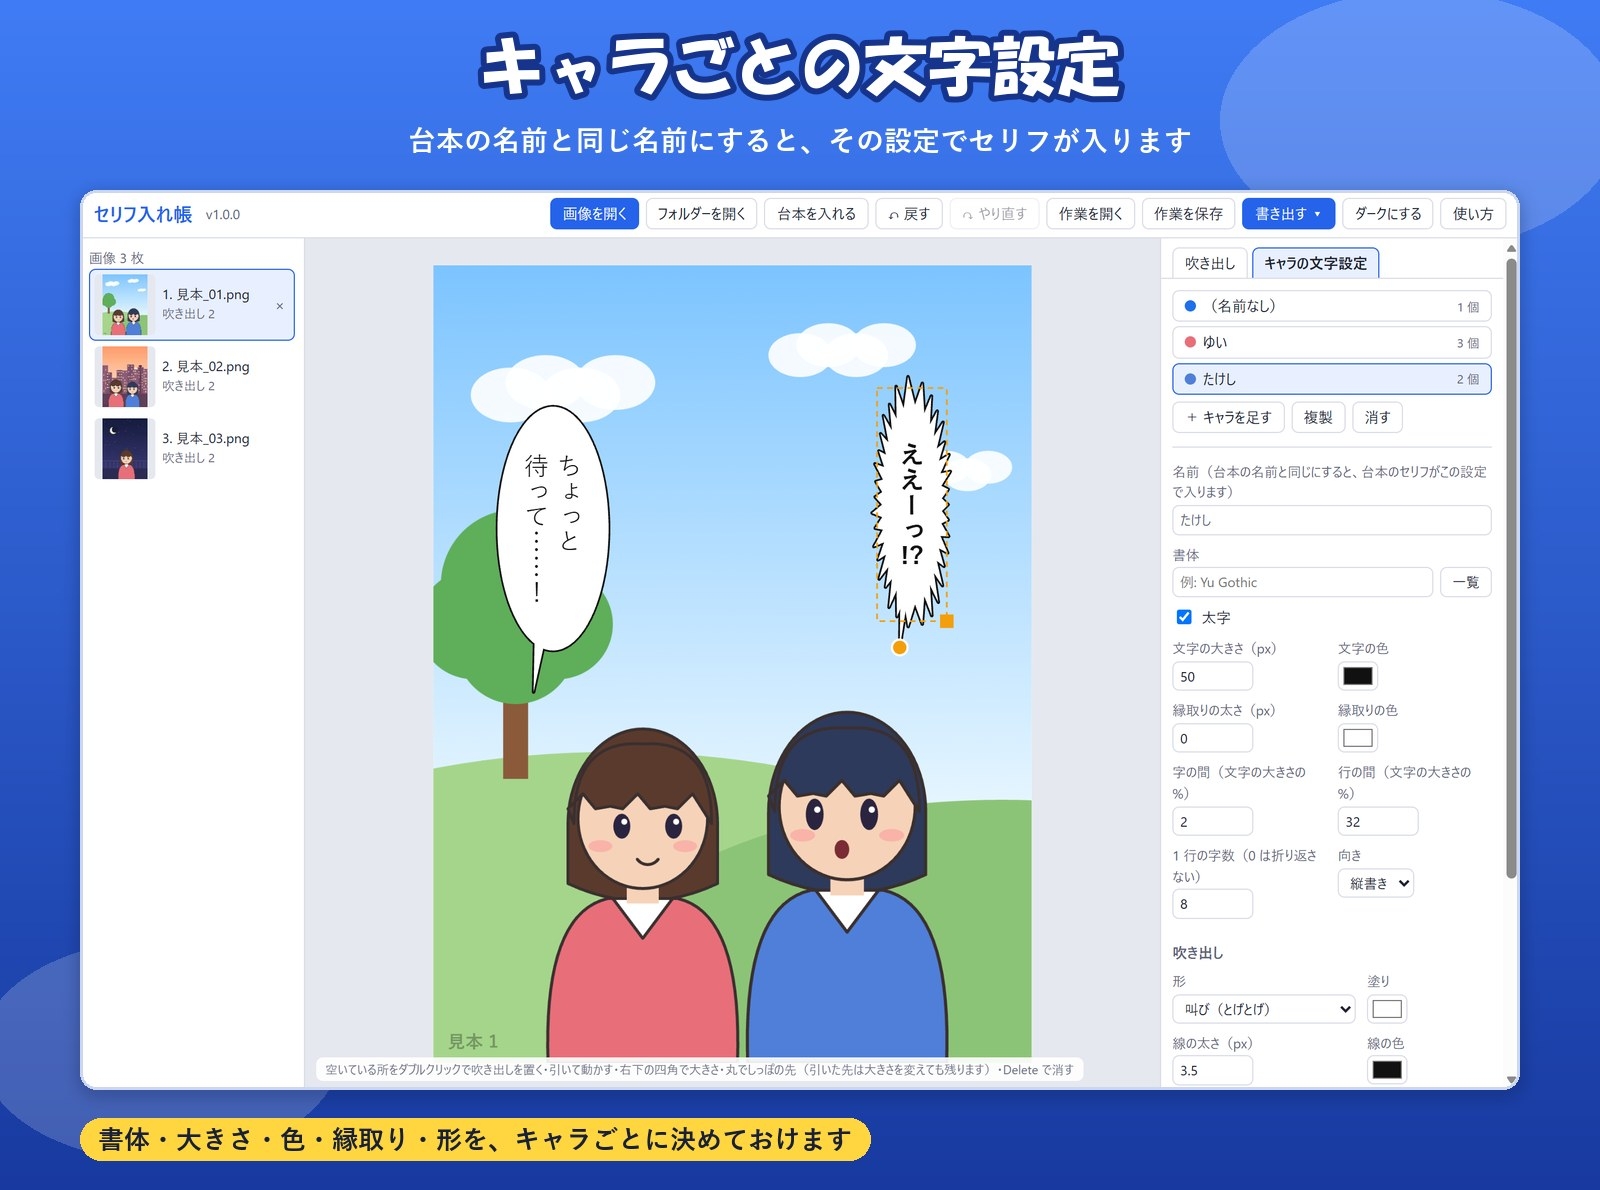1600x1190 pixels.
Task: Switch to the キャラの文字設定 tab
Action: point(1315,263)
